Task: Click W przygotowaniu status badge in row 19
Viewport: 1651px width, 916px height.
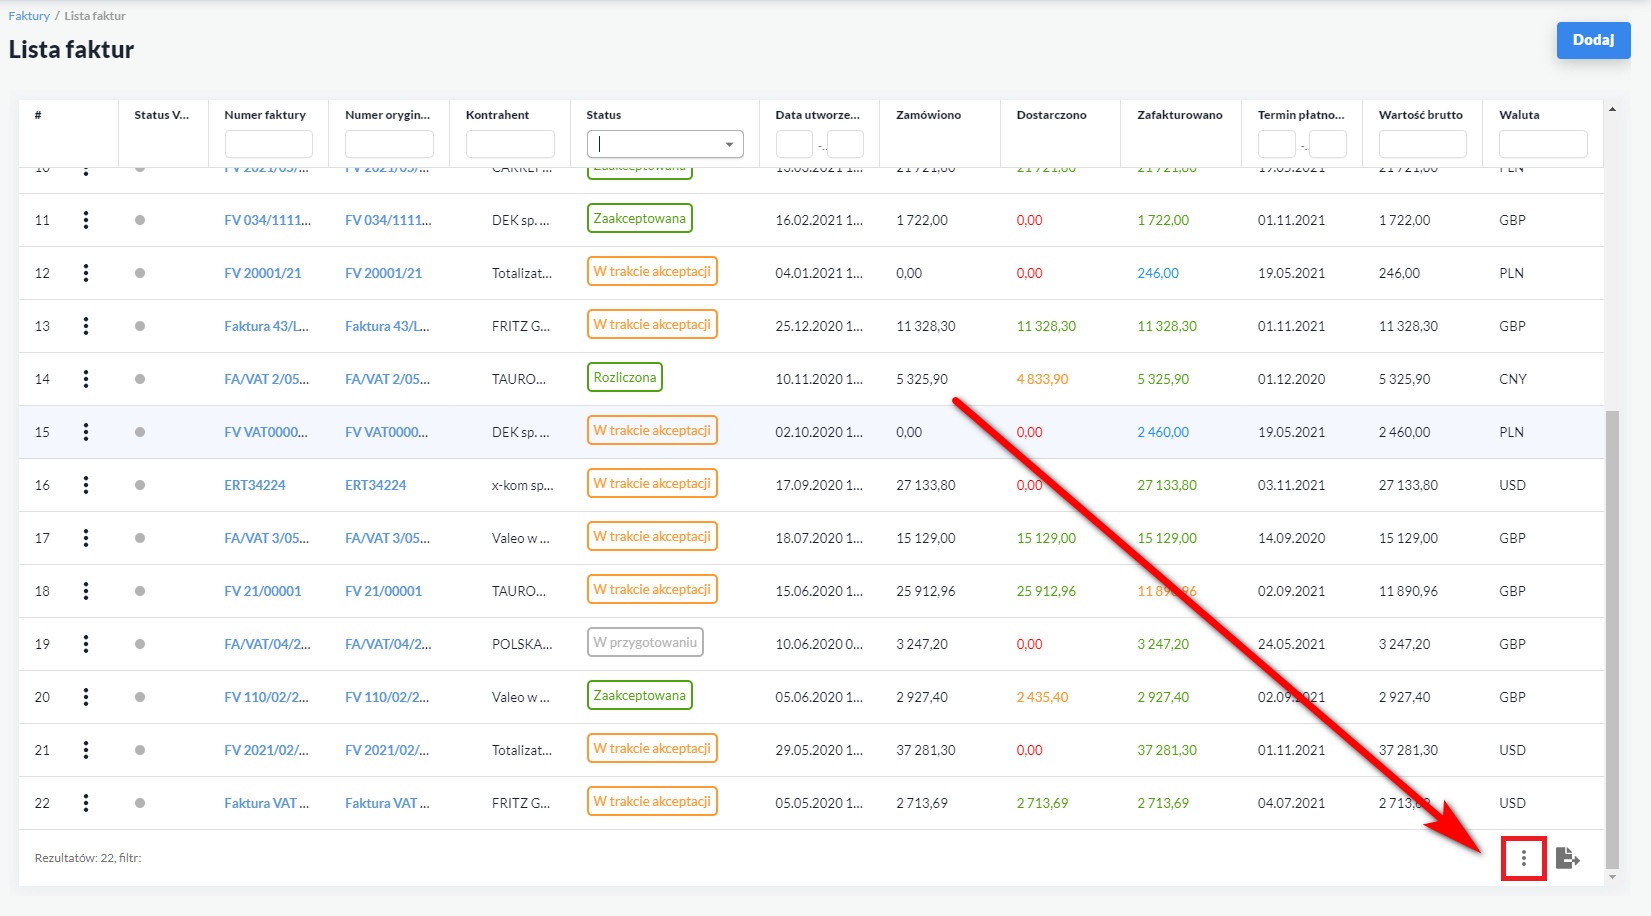Action: coord(645,642)
